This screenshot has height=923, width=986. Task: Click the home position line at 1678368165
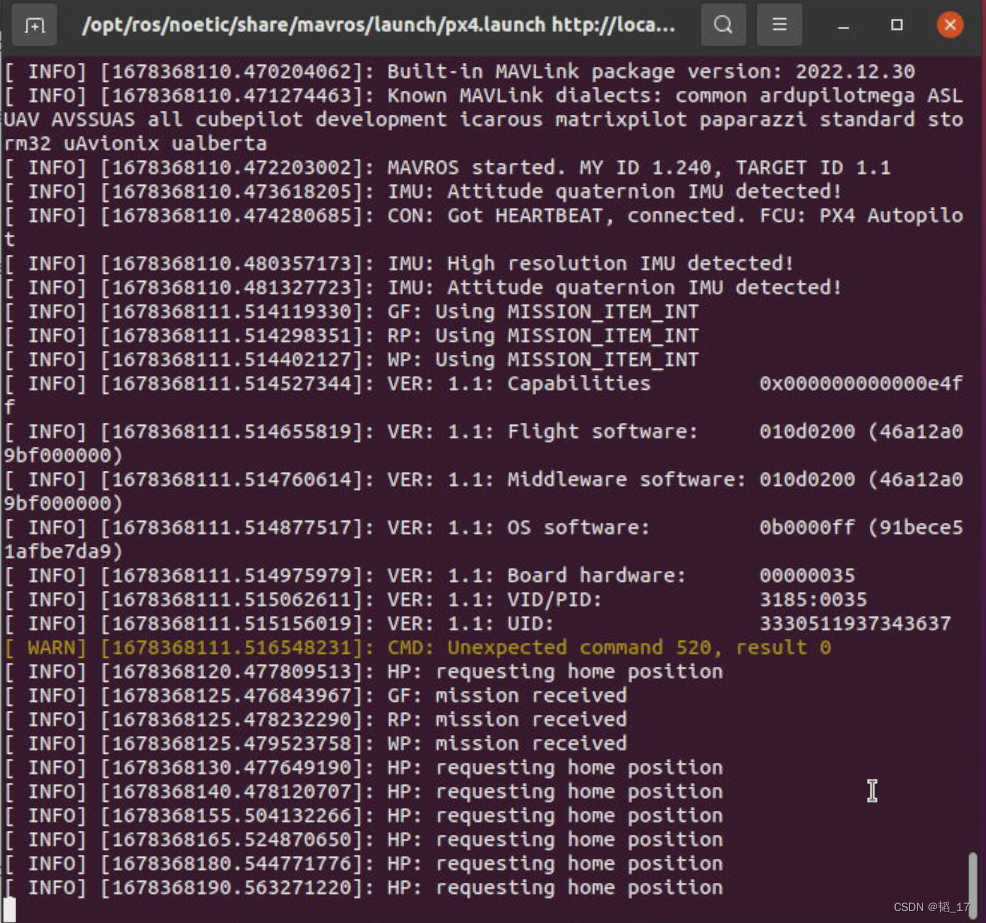pyautogui.click(x=363, y=840)
